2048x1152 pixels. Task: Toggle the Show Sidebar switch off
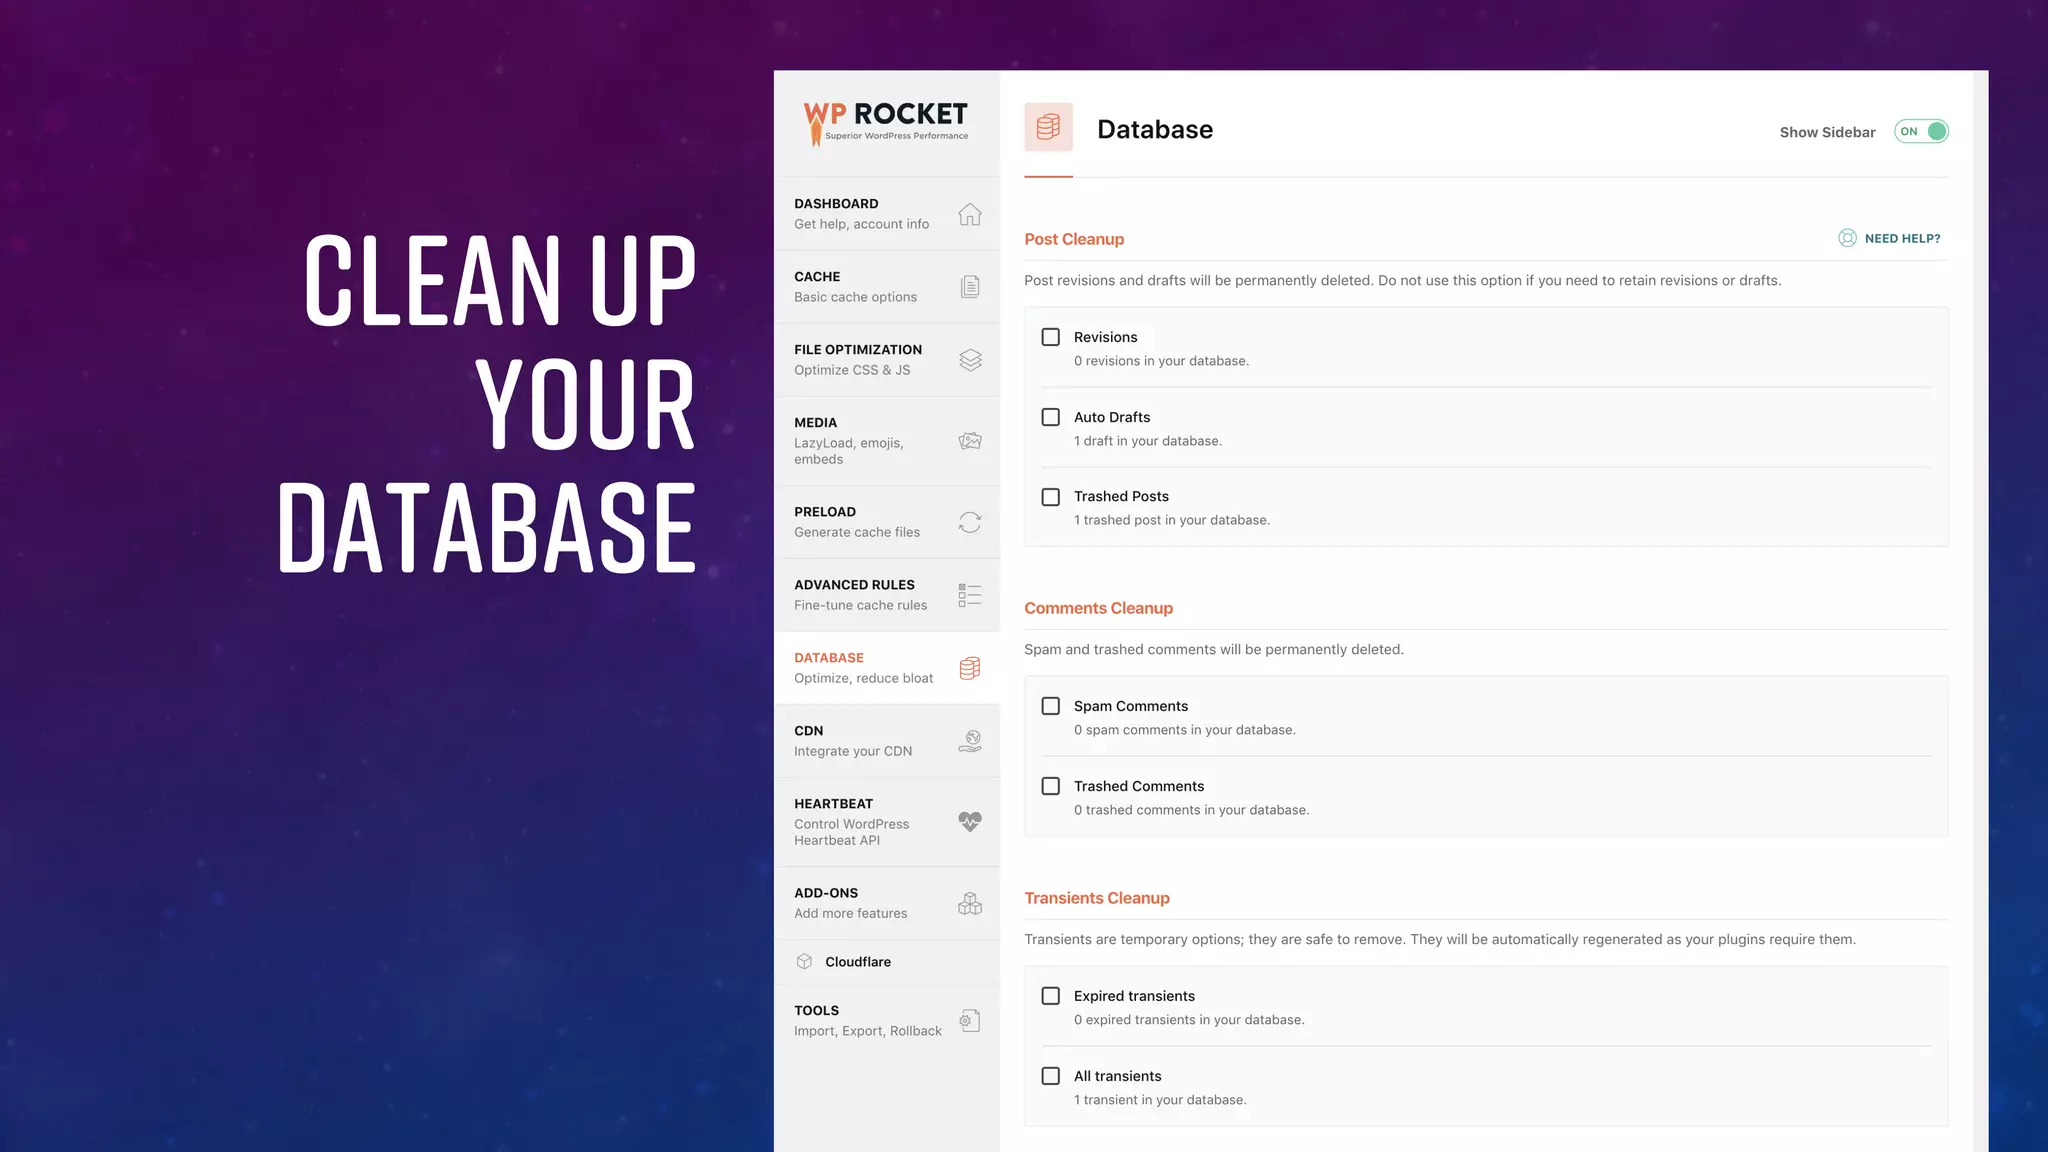[x=1921, y=131]
